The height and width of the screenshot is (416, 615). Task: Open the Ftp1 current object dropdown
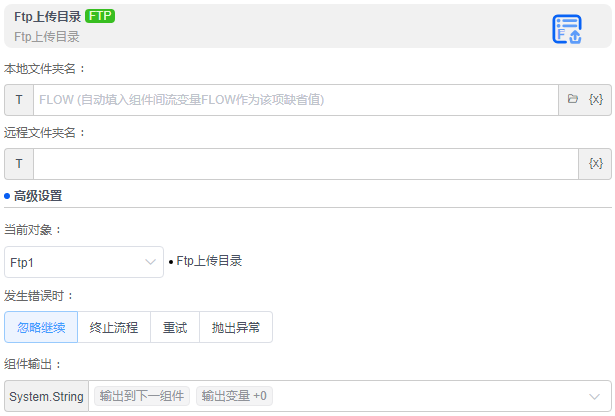tap(84, 262)
